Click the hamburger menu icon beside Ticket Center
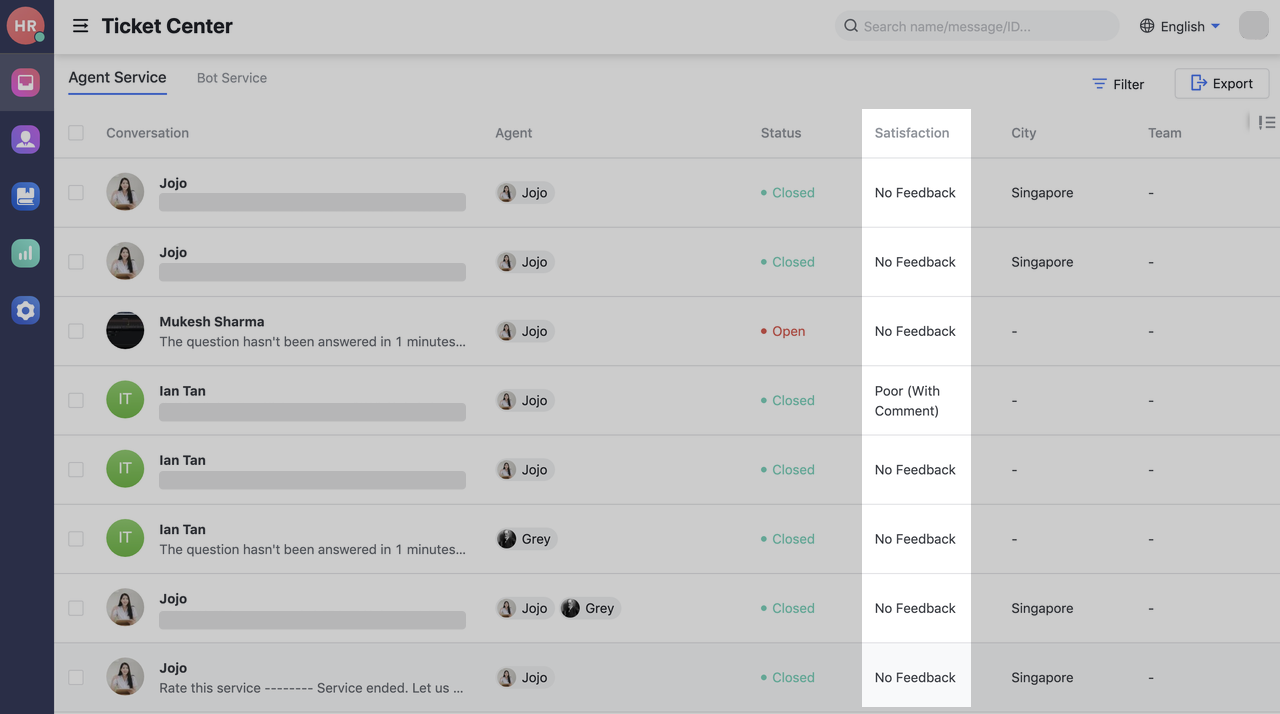The image size is (1280, 714). click(80, 26)
